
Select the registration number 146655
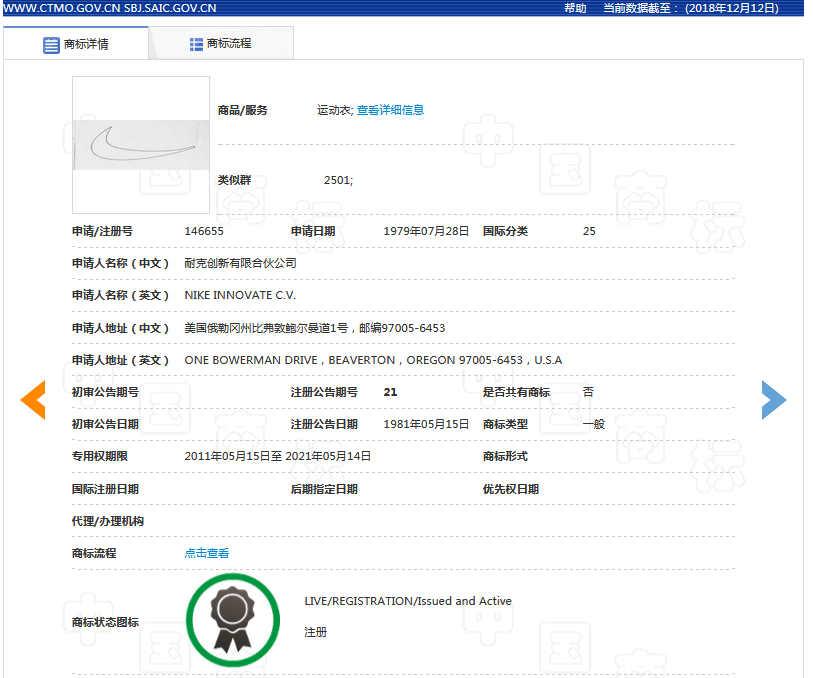pyautogui.click(x=204, y=231)
